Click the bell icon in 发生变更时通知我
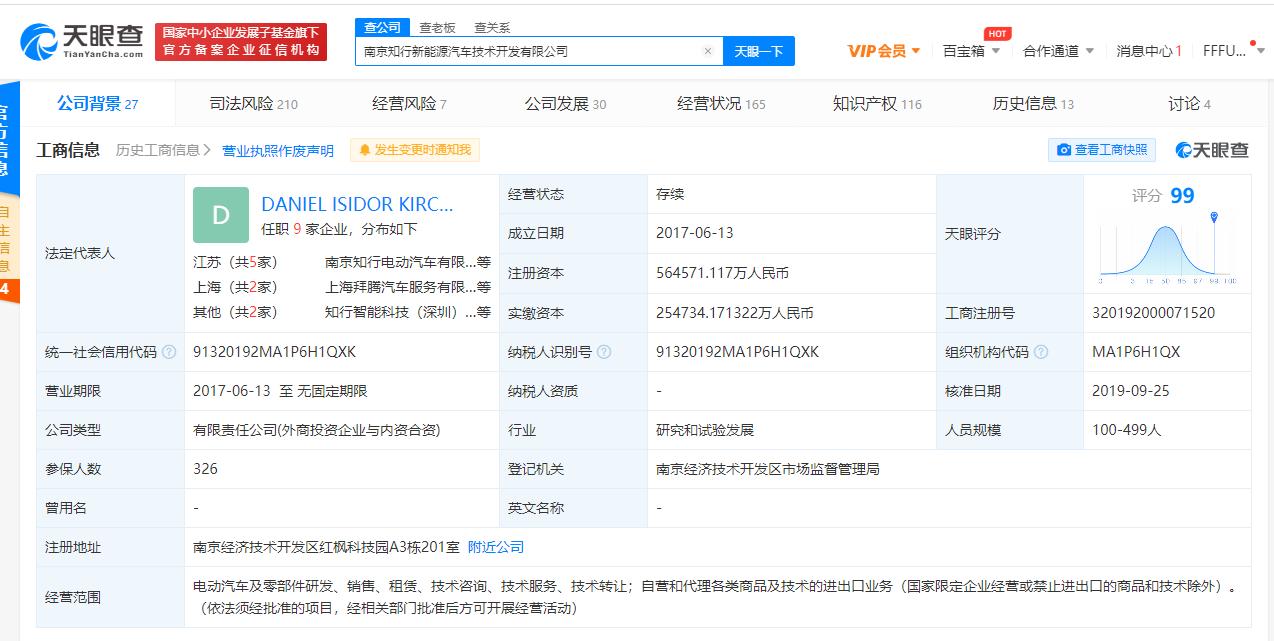 coord(365,150)
